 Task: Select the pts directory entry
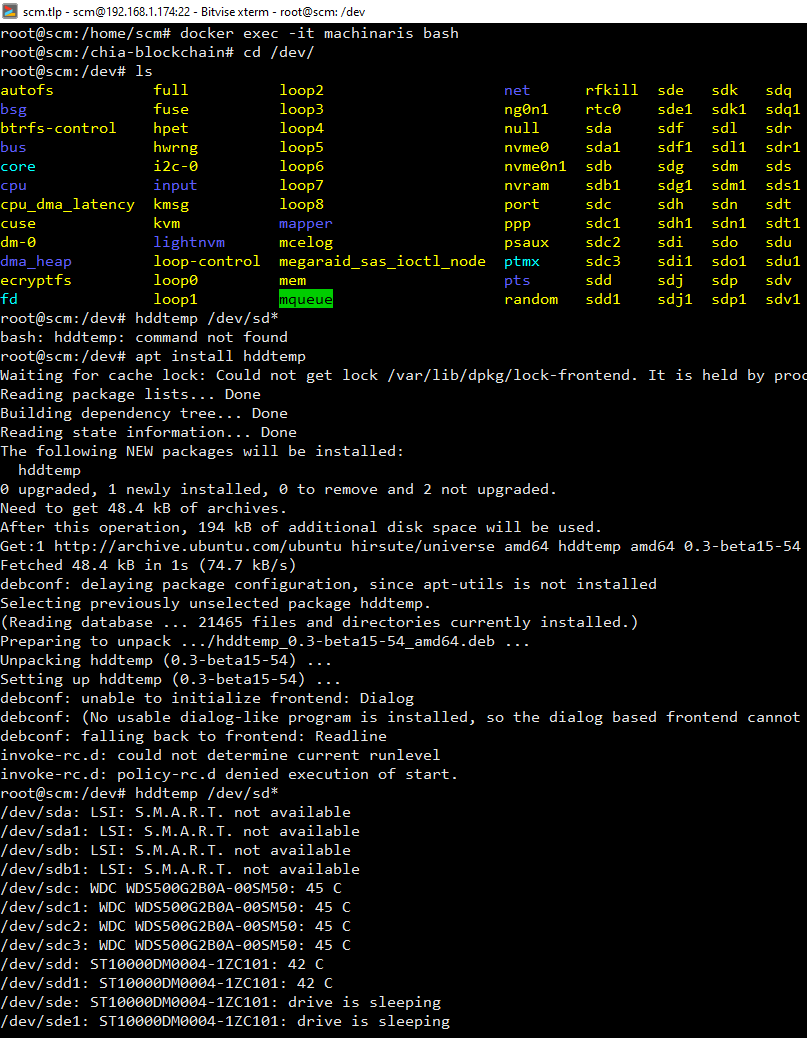(517, 280)
